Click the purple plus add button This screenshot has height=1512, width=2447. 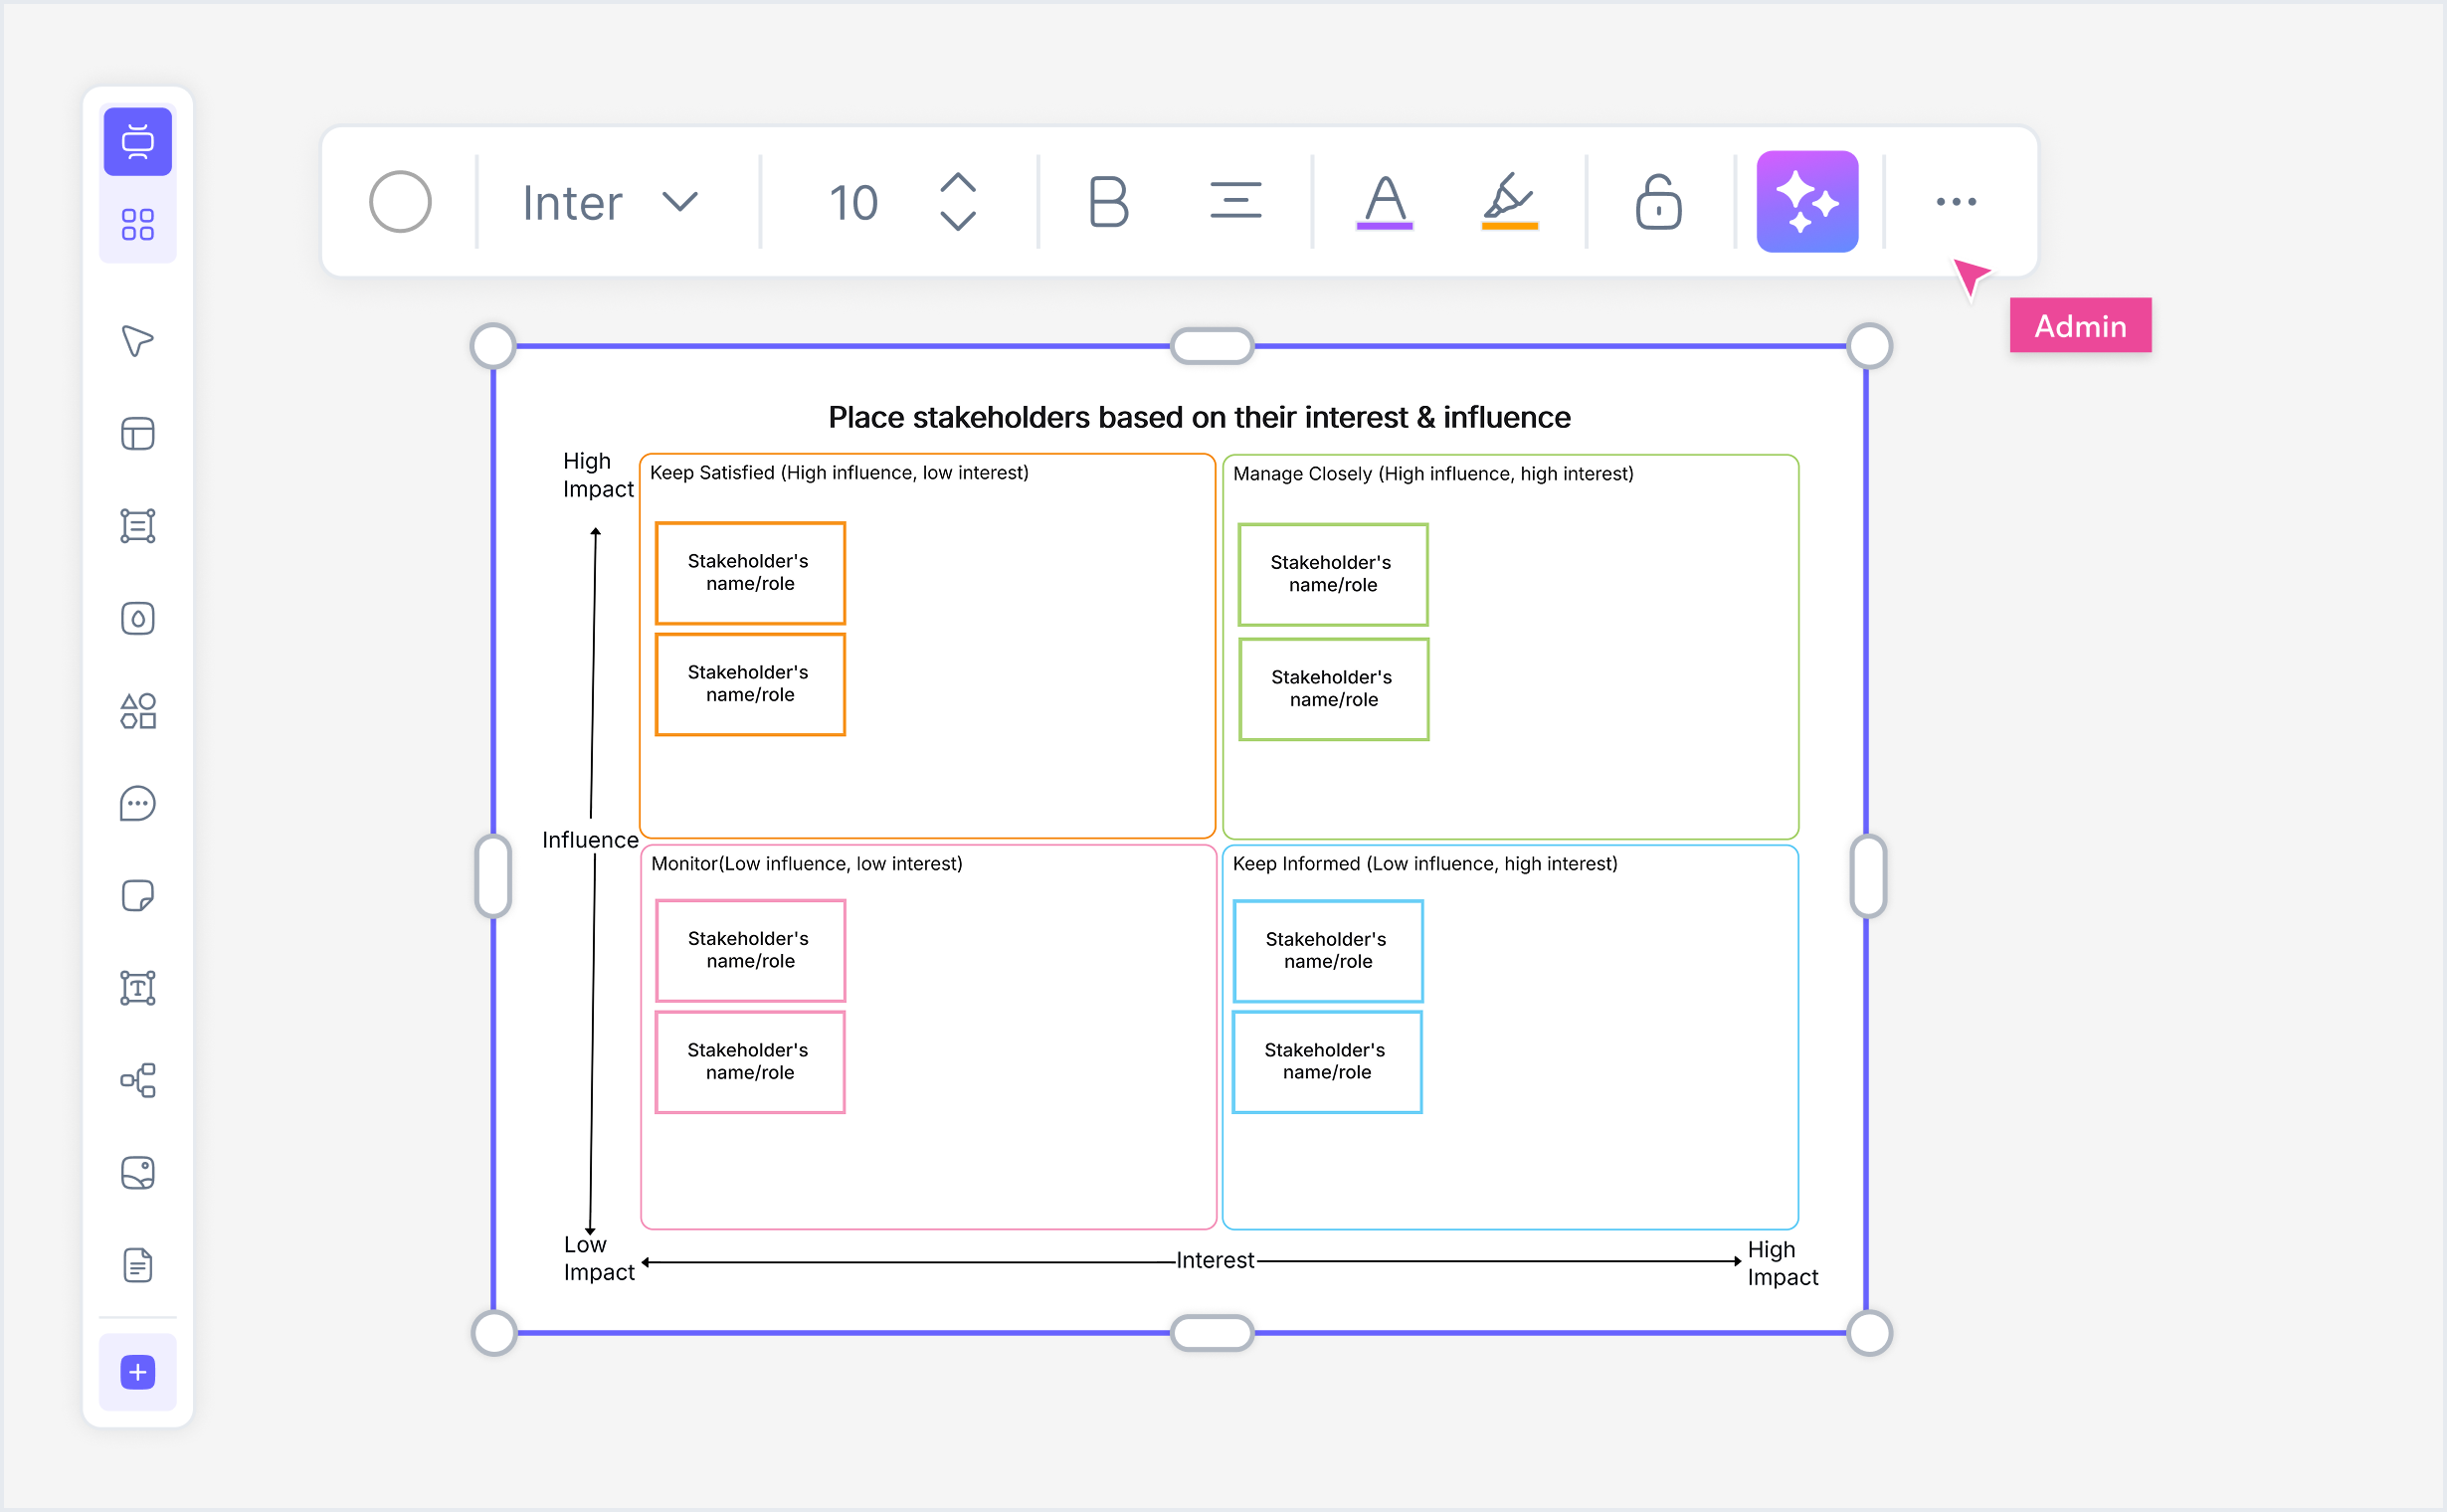tap(138, 1372)
